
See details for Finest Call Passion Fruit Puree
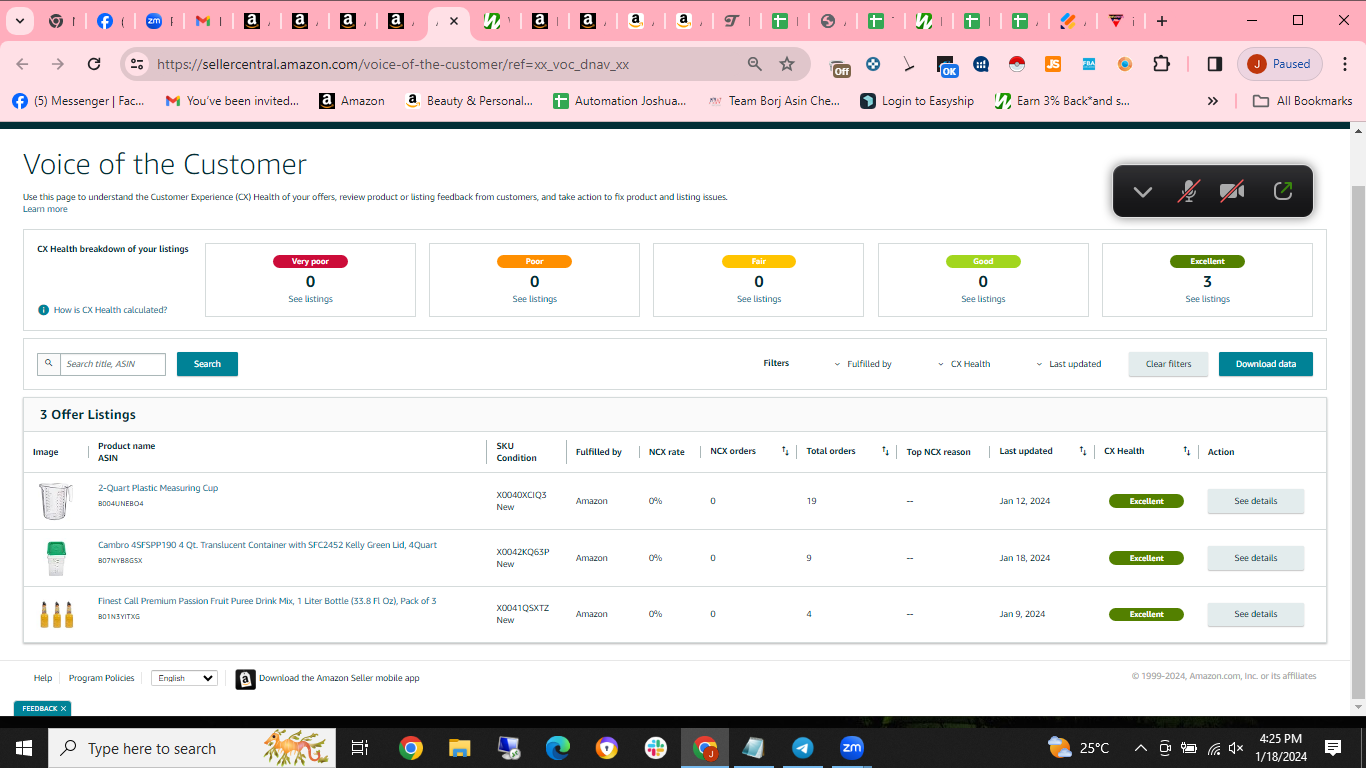point(1255,614)
